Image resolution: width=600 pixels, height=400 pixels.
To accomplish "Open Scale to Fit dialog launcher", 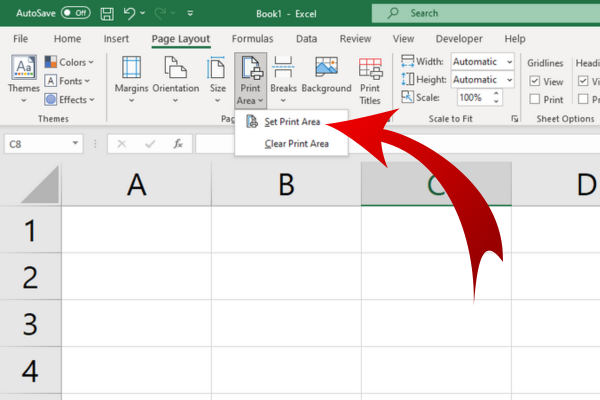I will (515, 119).
